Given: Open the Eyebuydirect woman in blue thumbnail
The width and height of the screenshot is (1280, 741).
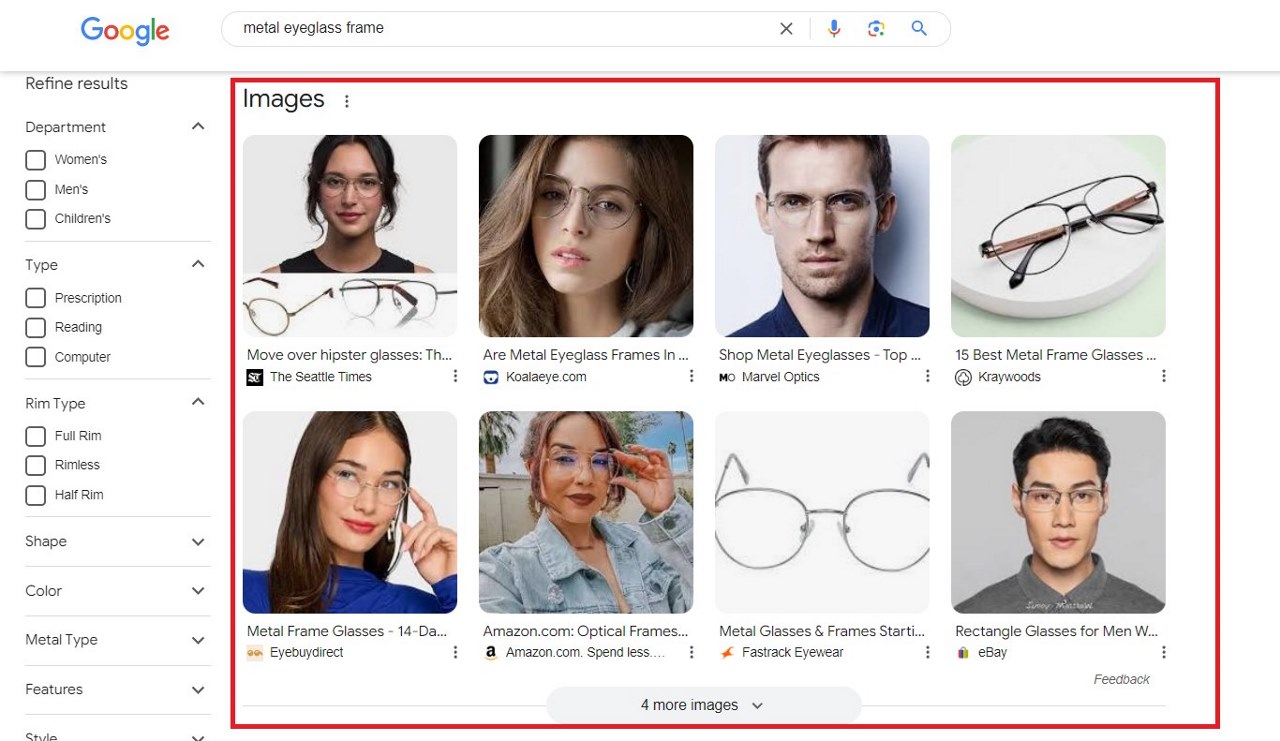Looking at the screenshot, I should point(350,512).
